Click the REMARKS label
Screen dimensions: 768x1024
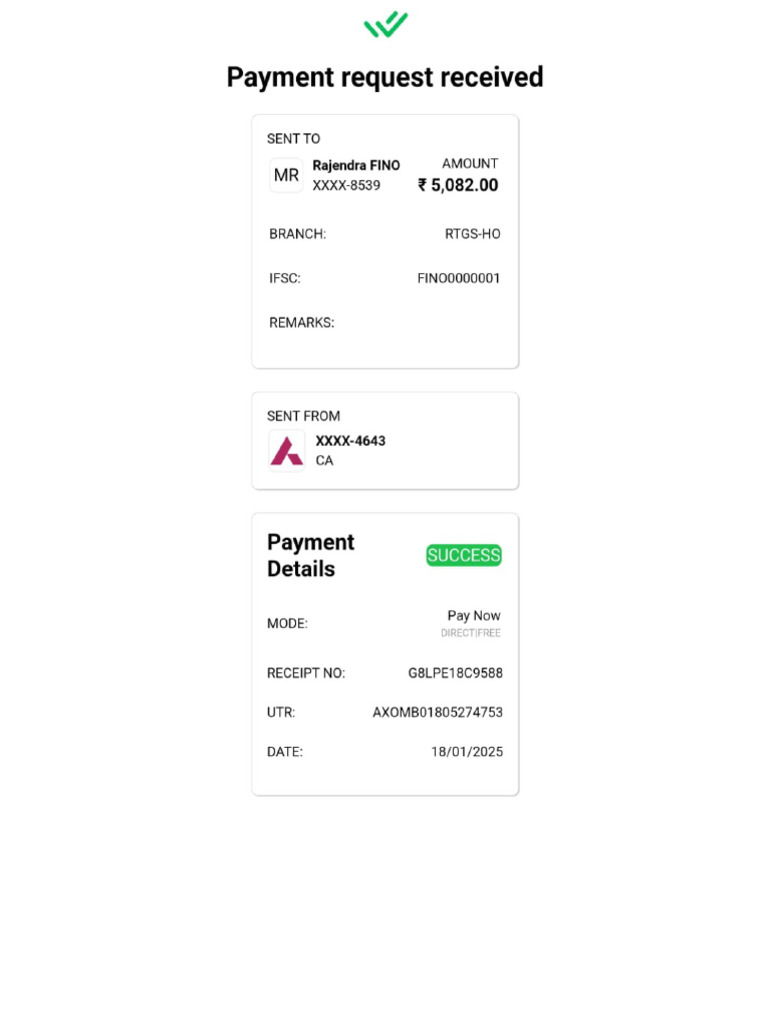[x=302, y=323]
